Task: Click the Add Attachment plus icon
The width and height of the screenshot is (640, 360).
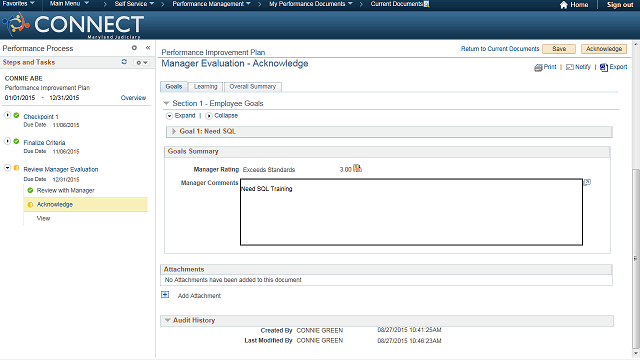Action: pos(165,295)
